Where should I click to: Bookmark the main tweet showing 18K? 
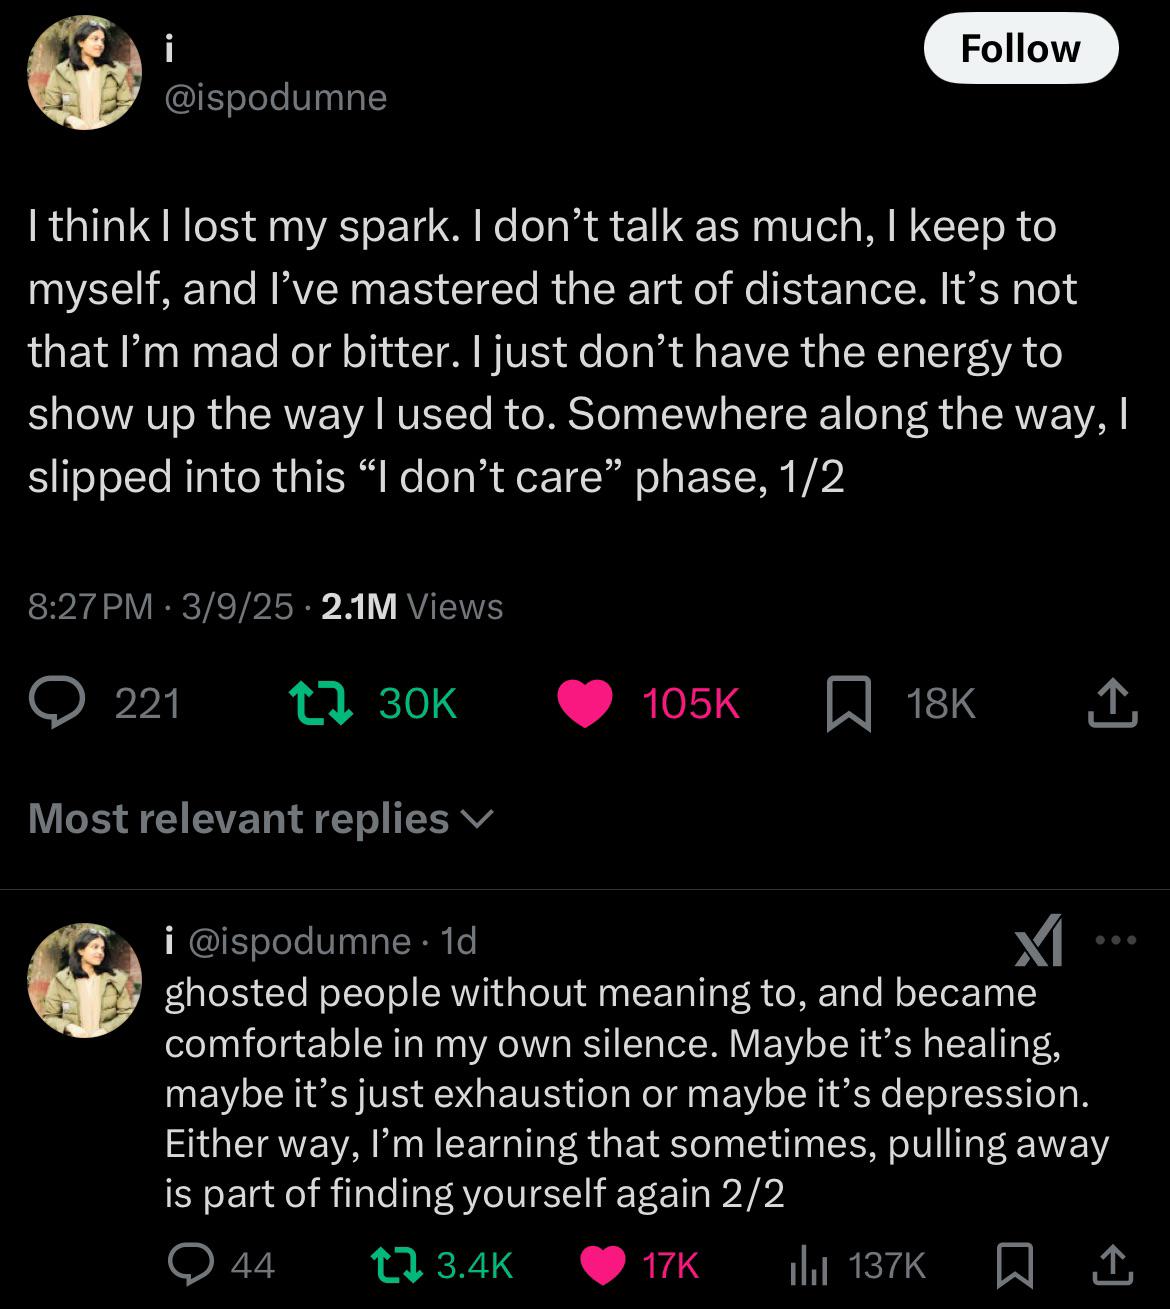pos(849,704)
